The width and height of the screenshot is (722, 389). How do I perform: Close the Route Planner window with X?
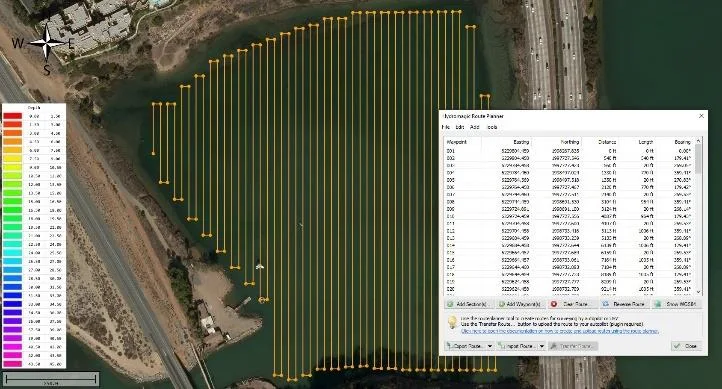[x=701, y=116]
